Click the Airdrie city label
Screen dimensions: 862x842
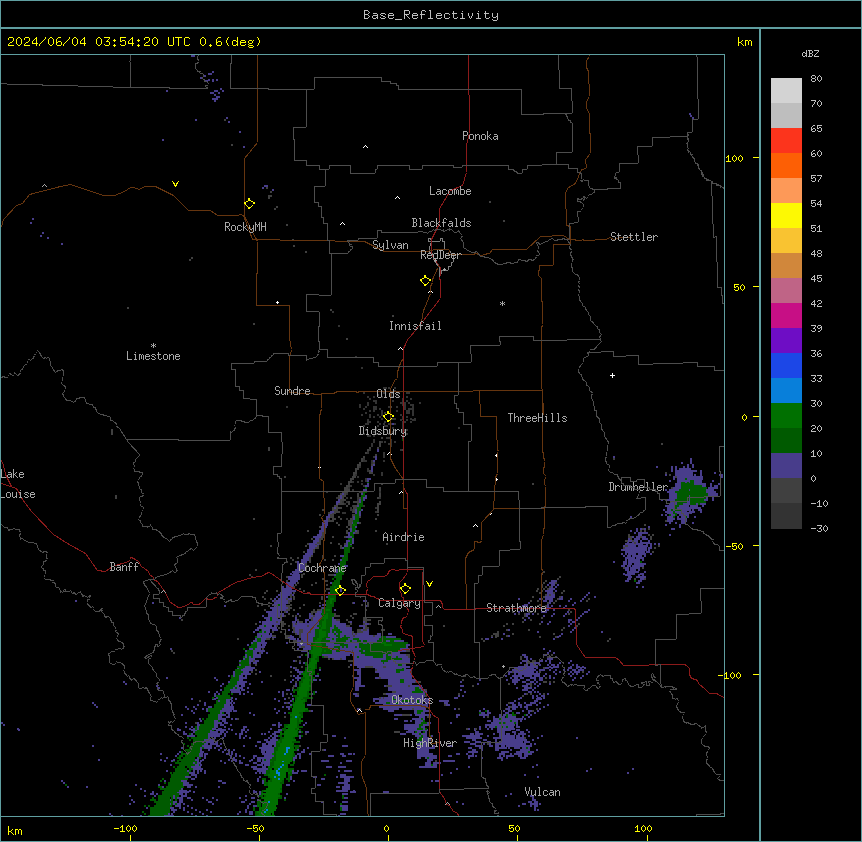(403, 537)
